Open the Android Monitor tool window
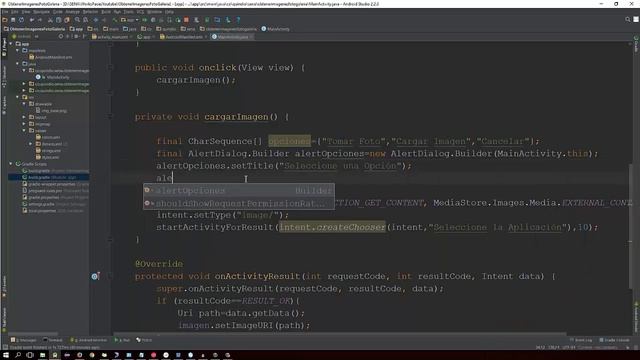Image resolution: width=640 pixels, height=360 pixels. tap(89, 340)
